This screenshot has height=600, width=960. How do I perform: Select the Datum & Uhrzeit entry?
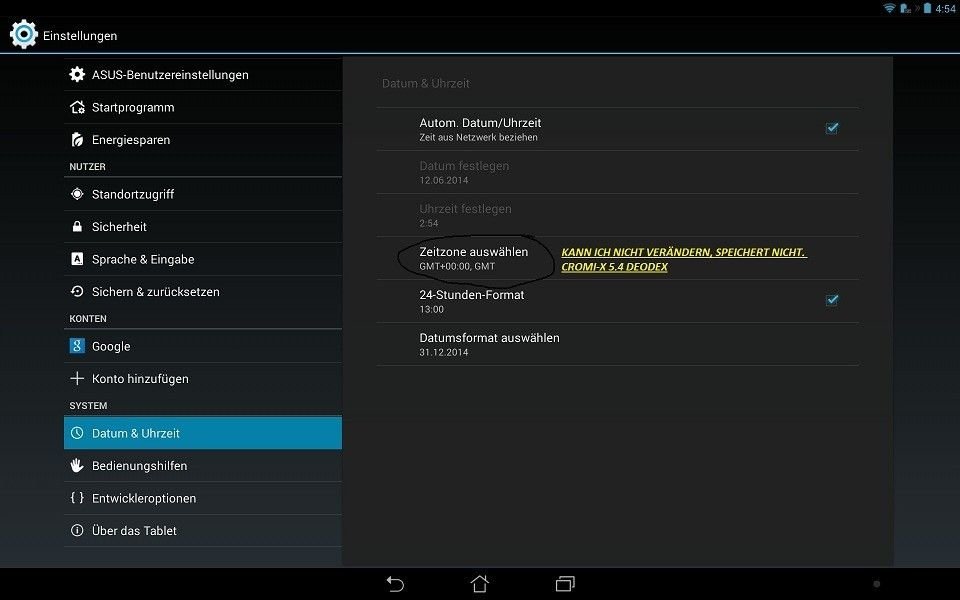(203, 433)
